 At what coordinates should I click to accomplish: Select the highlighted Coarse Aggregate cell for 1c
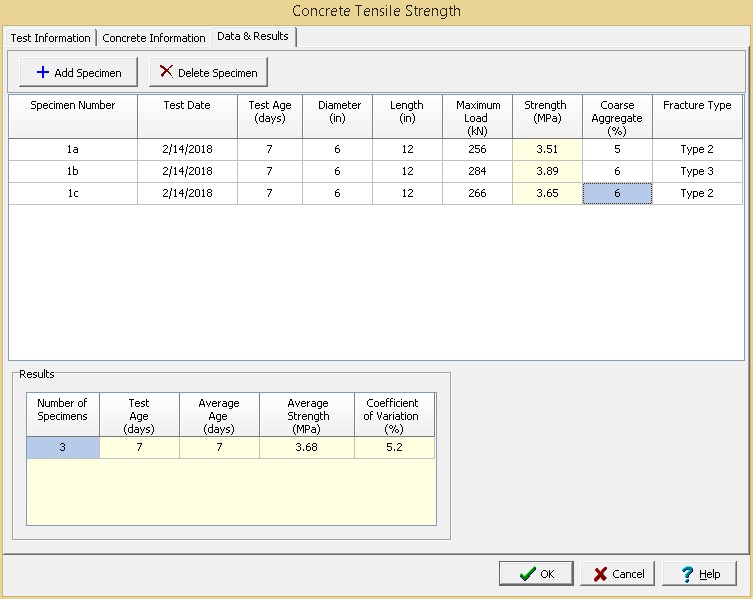coord(617,193)
